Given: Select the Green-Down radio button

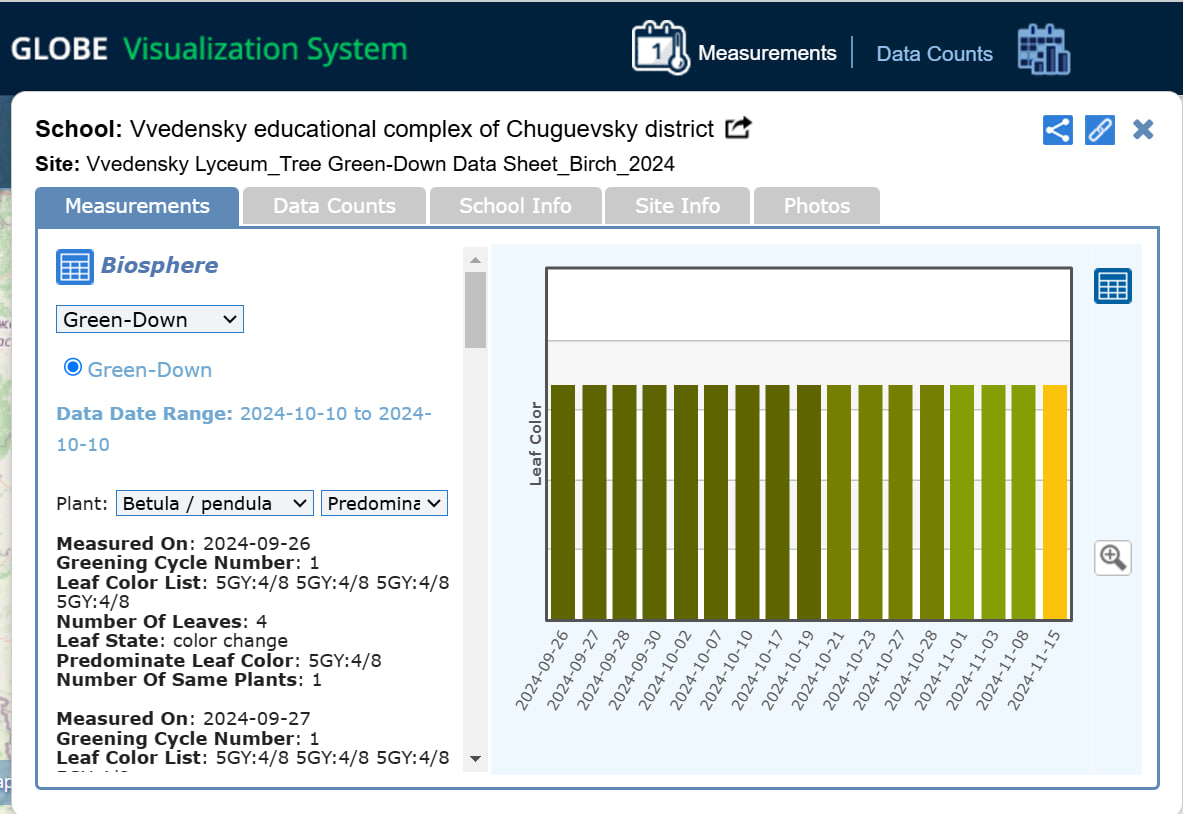Looking at the screenshot, I should 72,367.
